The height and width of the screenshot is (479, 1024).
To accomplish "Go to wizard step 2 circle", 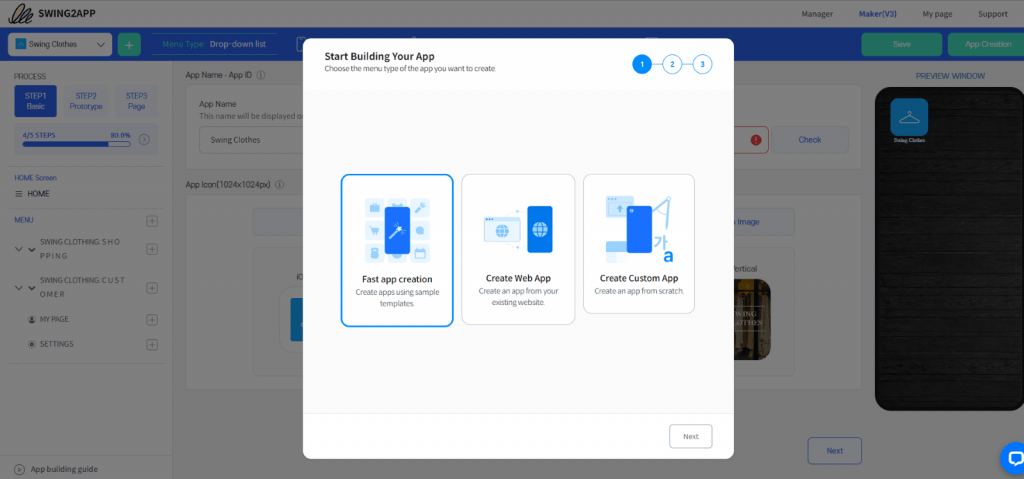I will (x=672, y=64).
